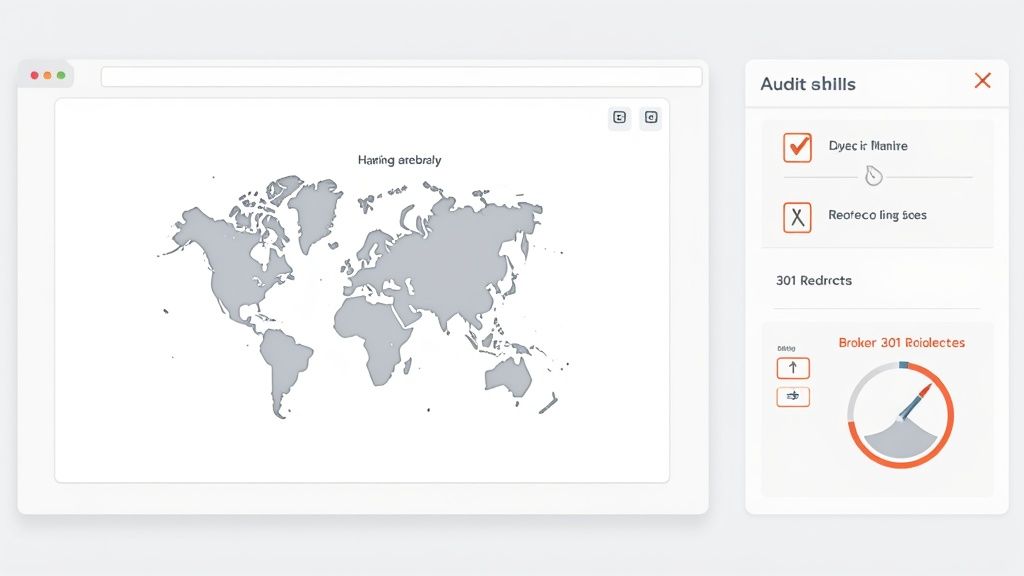Image resolution: width=1024 pixels, height=576 pixels.
Task: Expand the audit checklist card
Action: pos(876,180)
